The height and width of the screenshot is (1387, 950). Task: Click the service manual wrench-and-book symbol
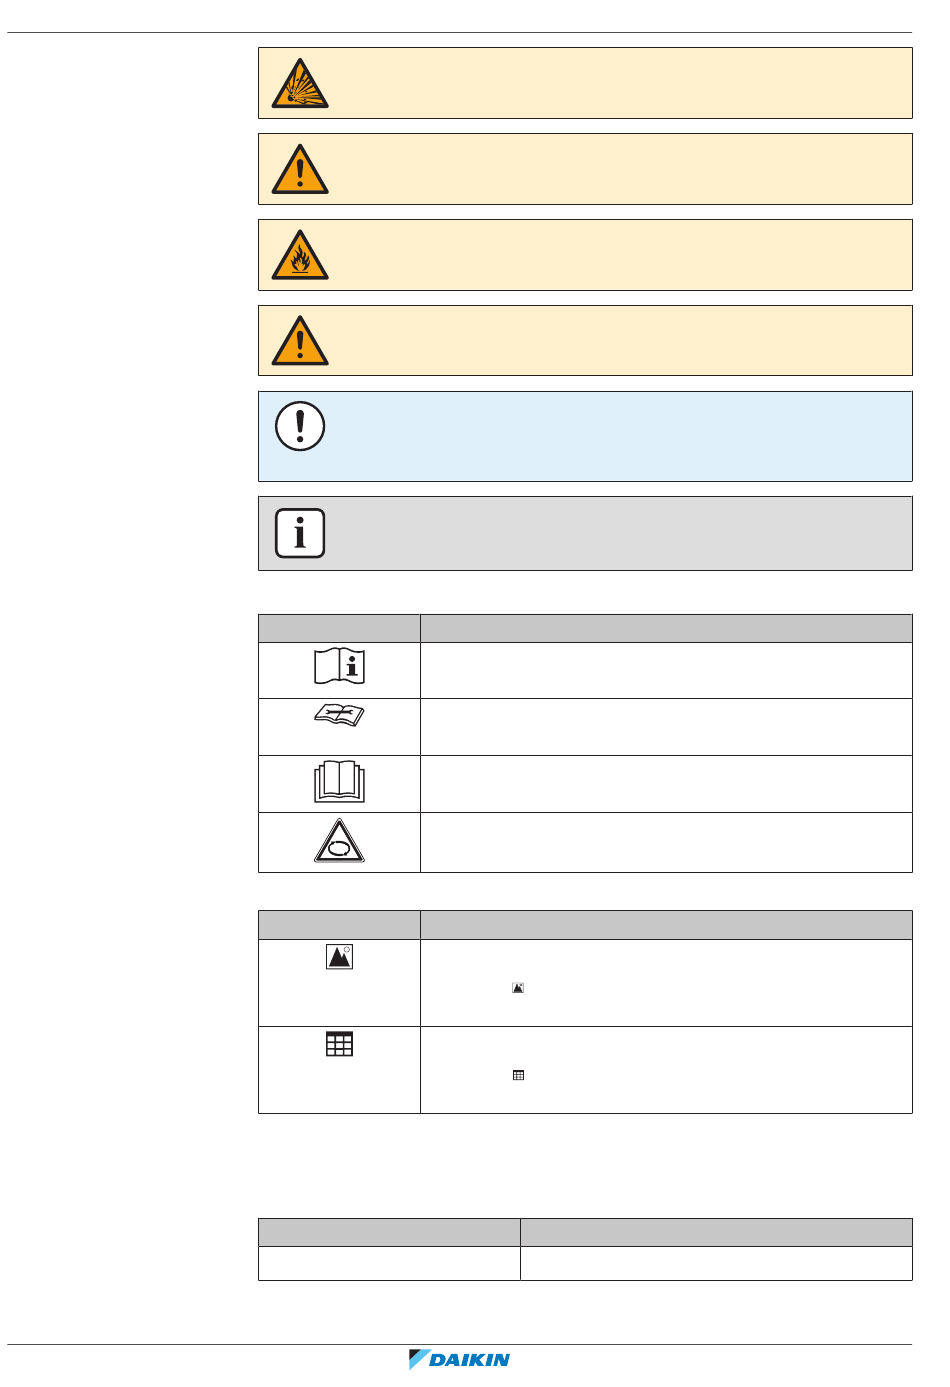(340, 714)
